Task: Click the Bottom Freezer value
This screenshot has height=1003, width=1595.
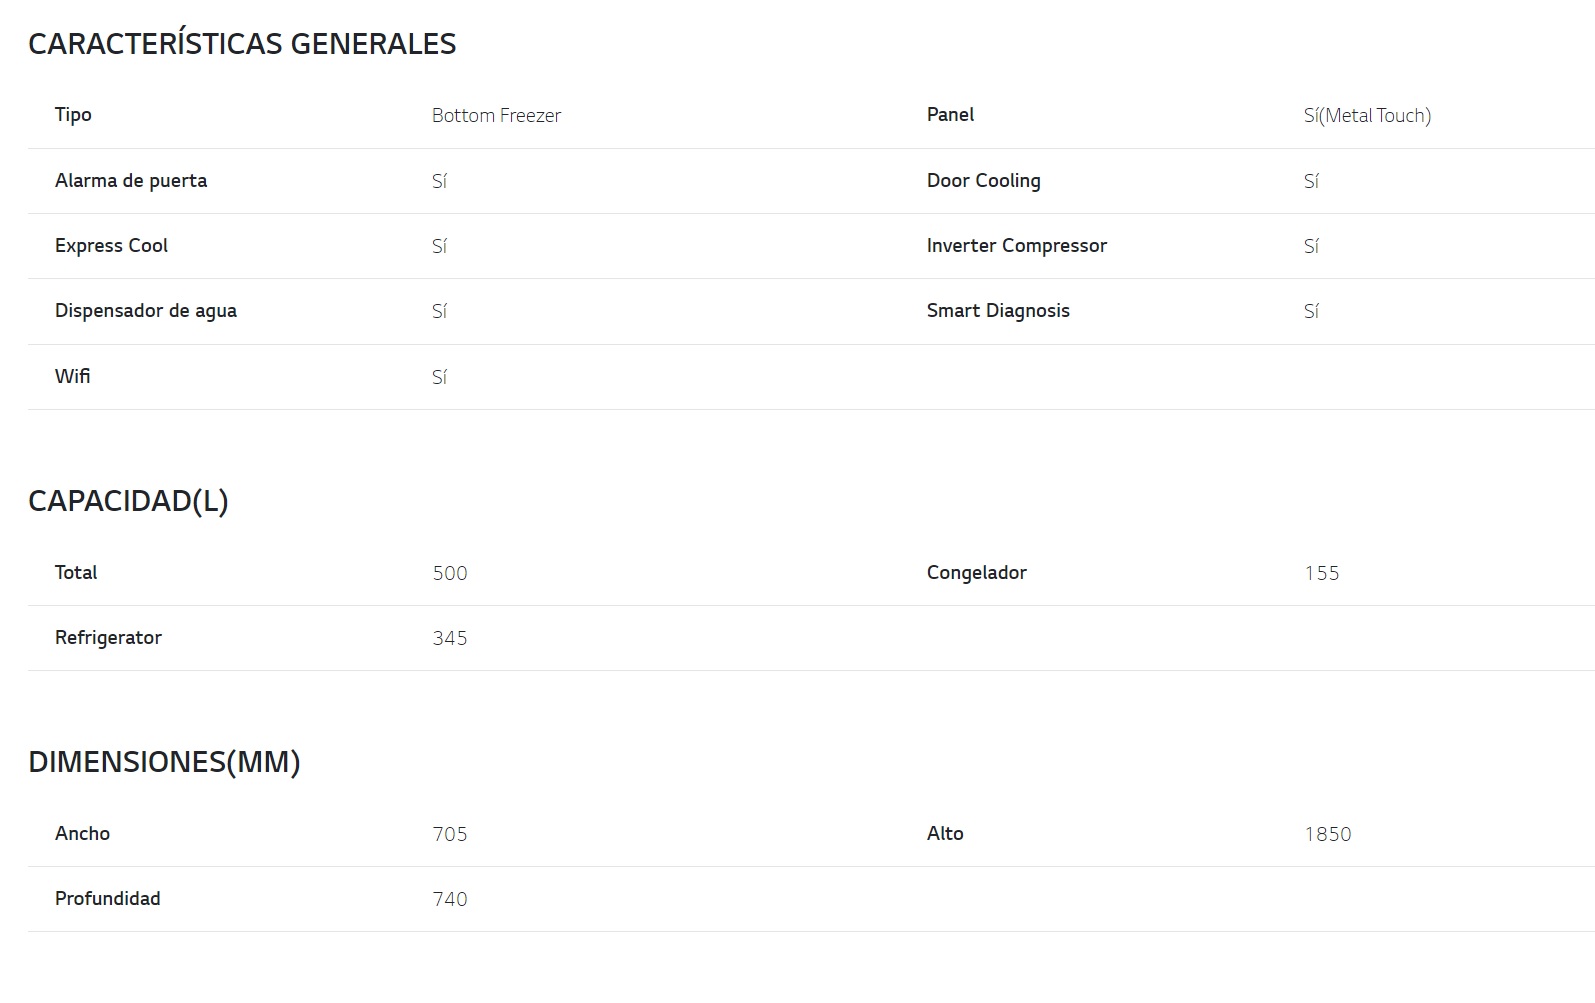Action: pos(496,116)
